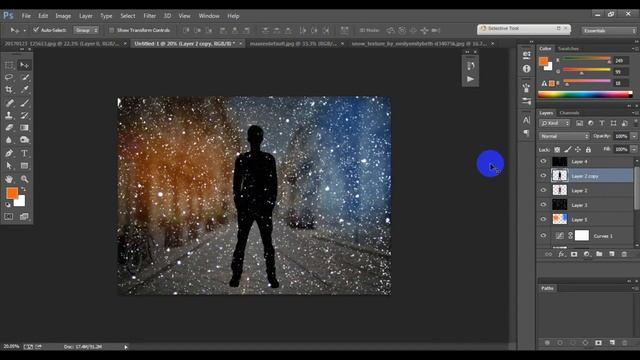640x360 pixels.
Task: Select the Crop tool
Action: (x=9, y=89)
